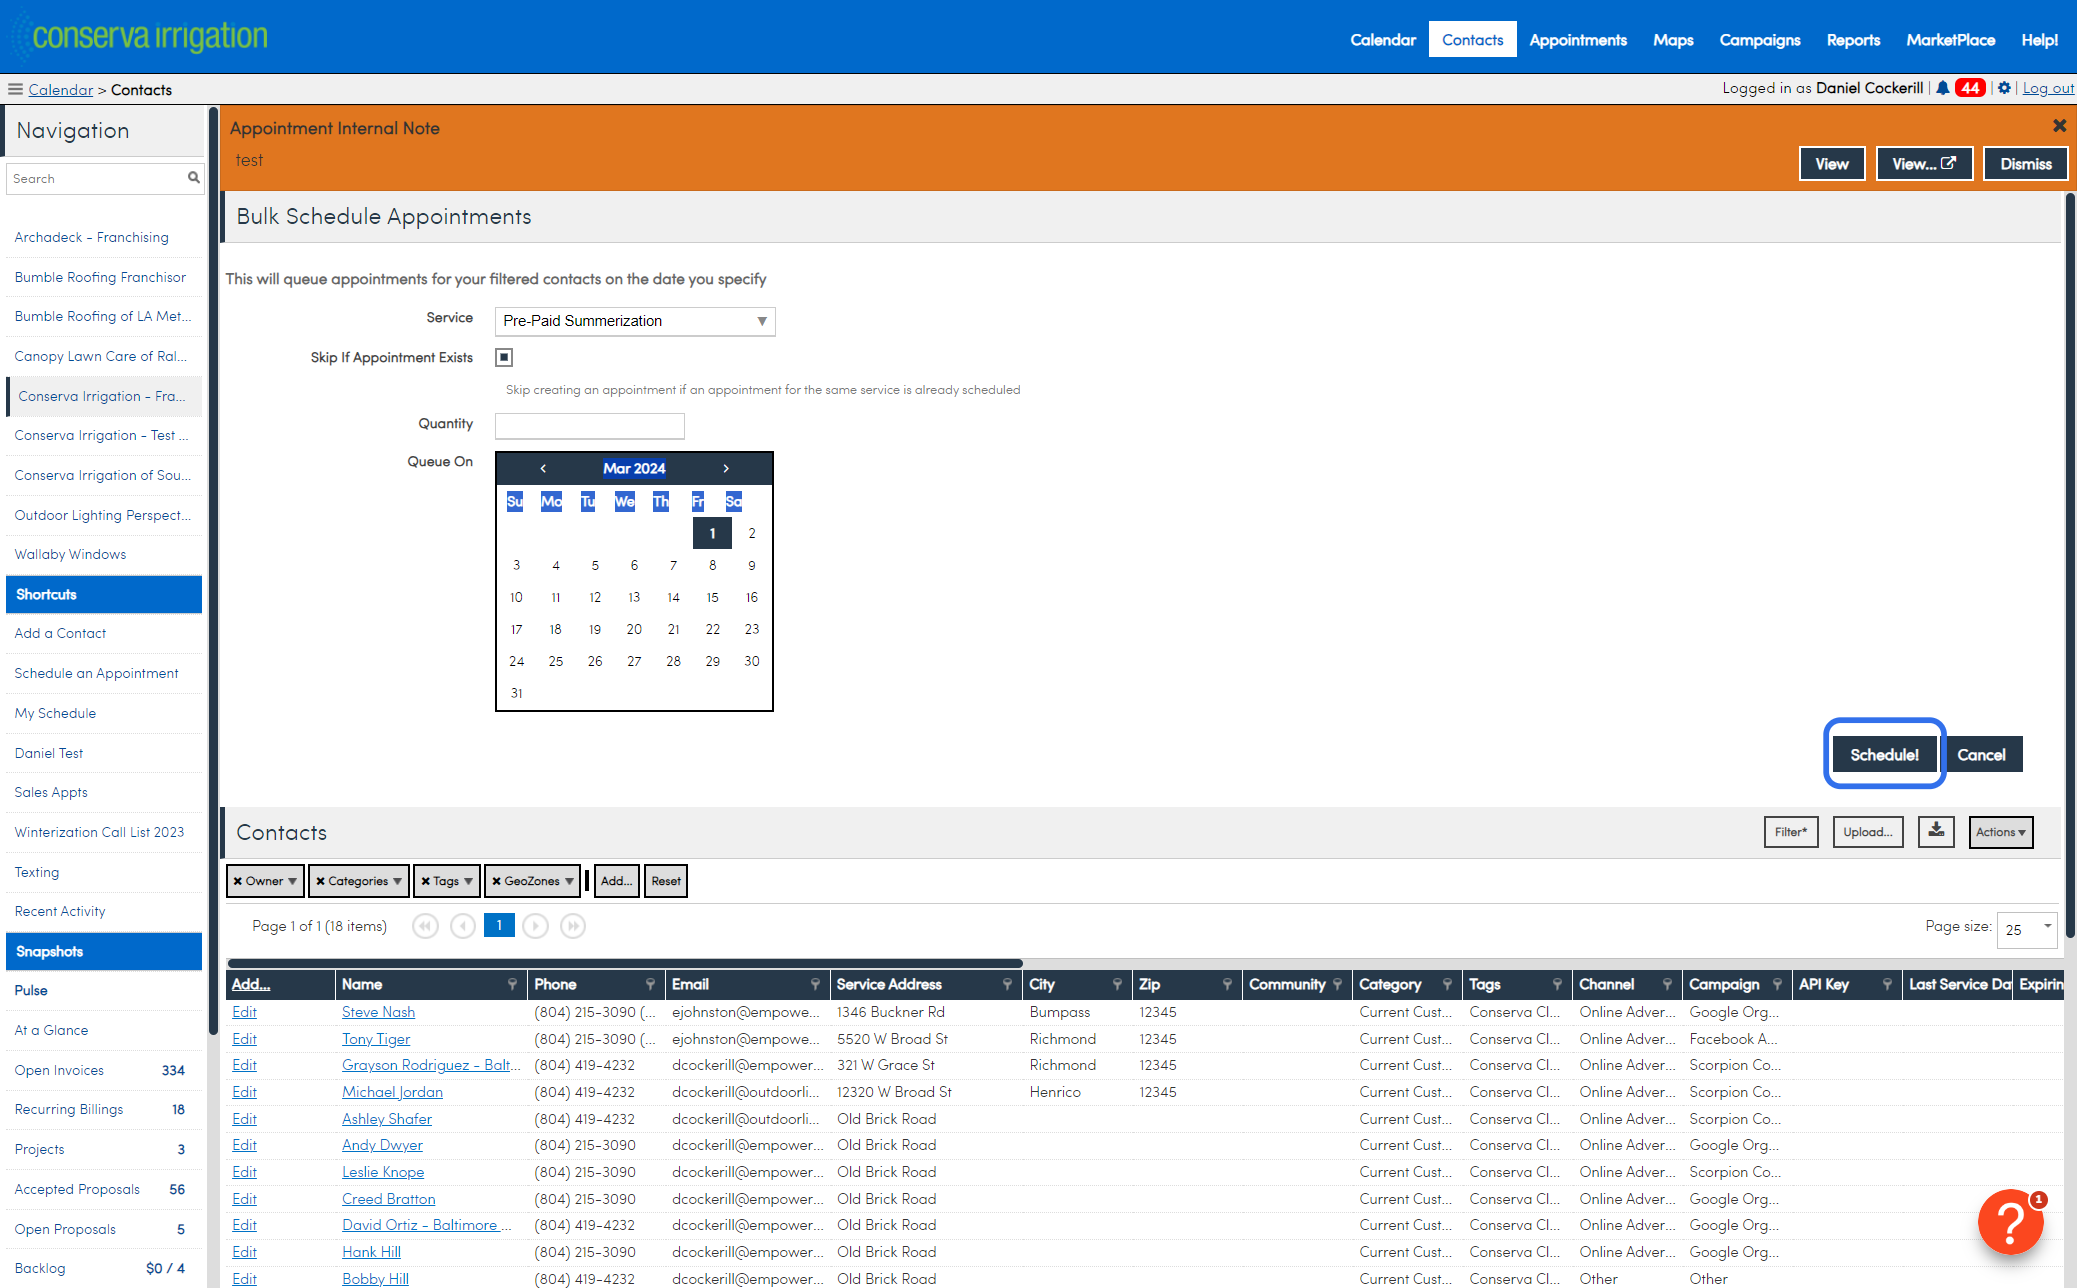The height and width of the screenshot is (1288, 2077).
Task: Select Wallaby Windows in navigation
Action: click(70, 554)
